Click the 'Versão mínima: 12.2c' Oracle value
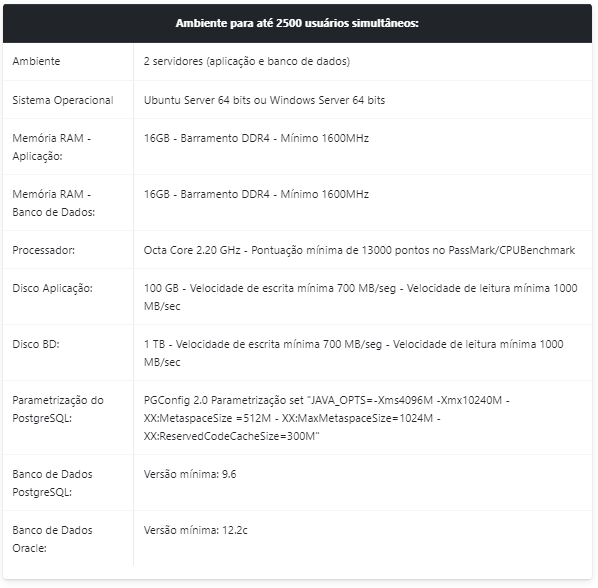The width and height of the screenshot is (598, 588). [x=196, y=530]
